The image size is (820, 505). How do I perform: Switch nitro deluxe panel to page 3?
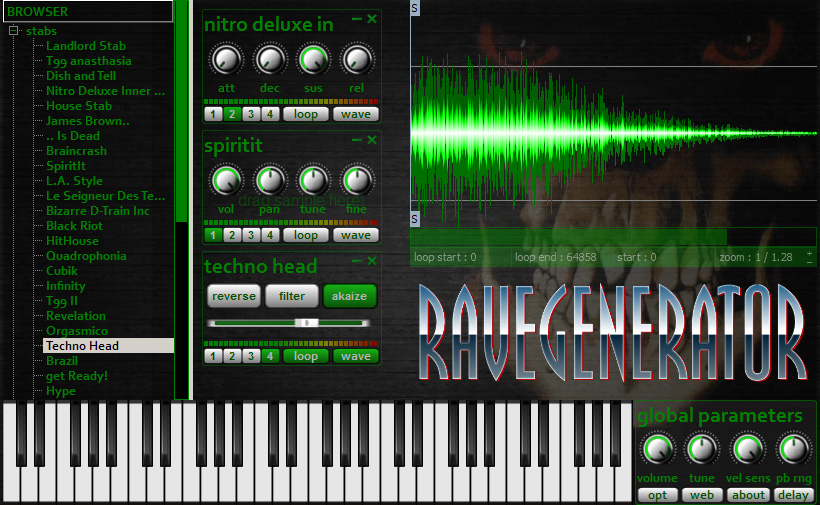coord(251,114)
